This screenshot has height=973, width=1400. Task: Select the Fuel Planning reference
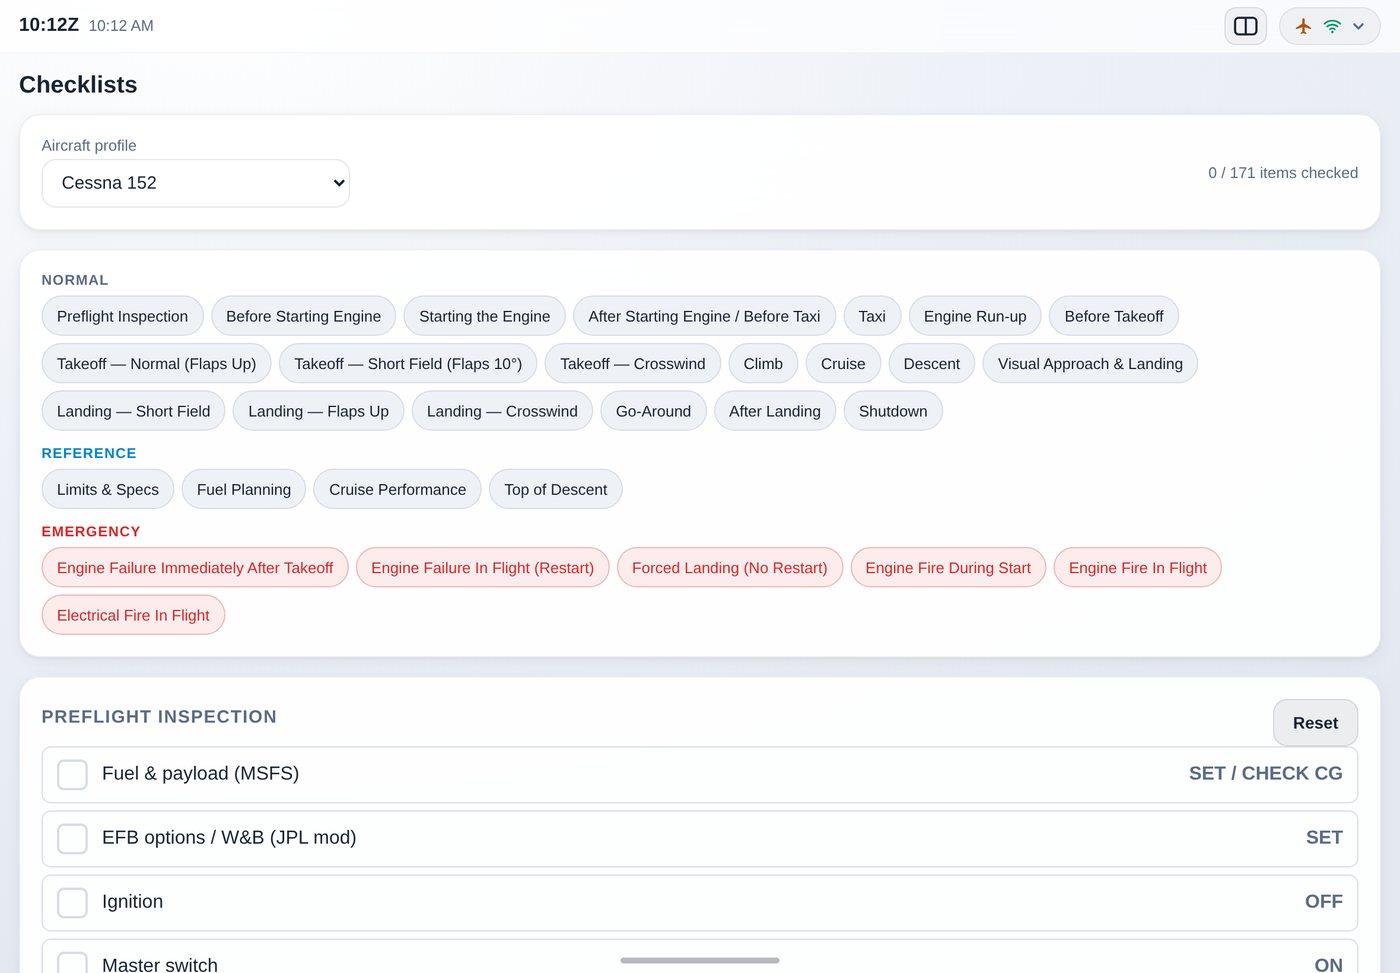pos(244,489)
